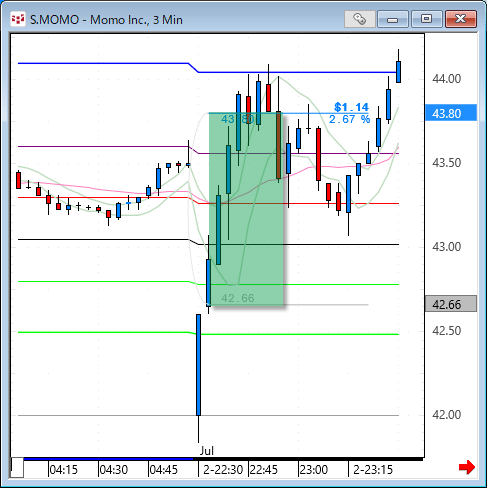Click the Jul month label

tap(207, 451)
